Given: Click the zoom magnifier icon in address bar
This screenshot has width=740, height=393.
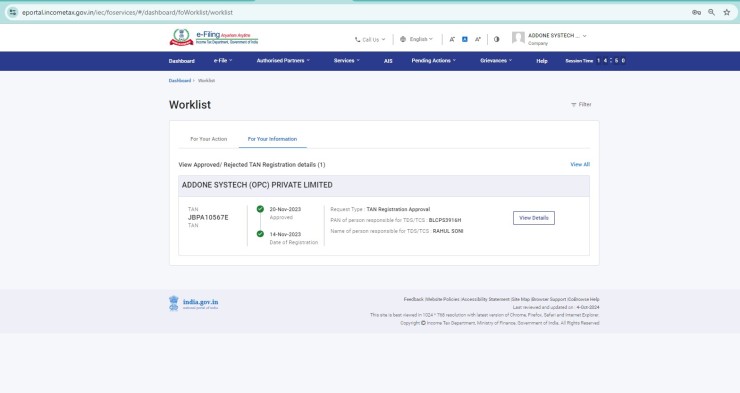Looking at the screenshot, I should [711, 12].
